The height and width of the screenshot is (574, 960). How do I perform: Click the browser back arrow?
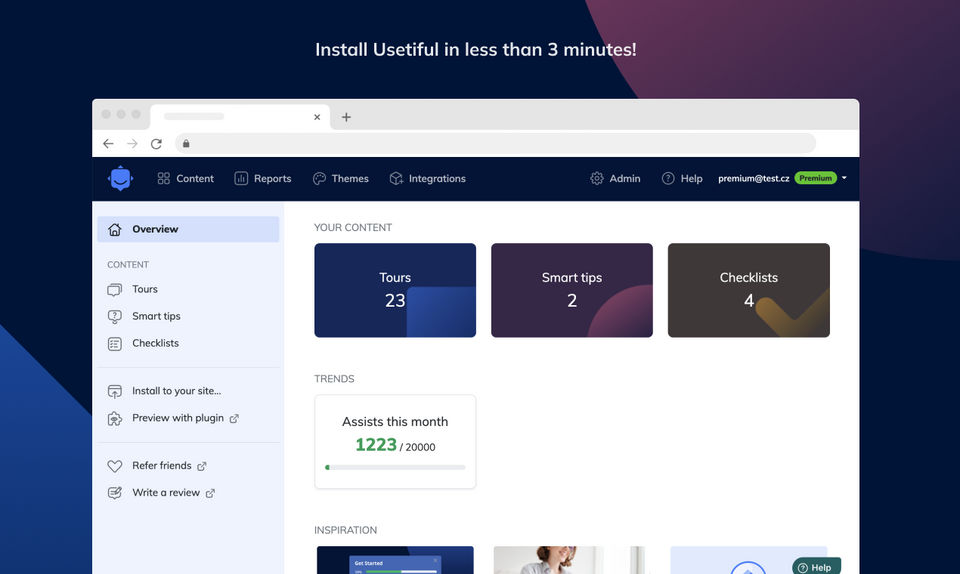click(108, 143)
